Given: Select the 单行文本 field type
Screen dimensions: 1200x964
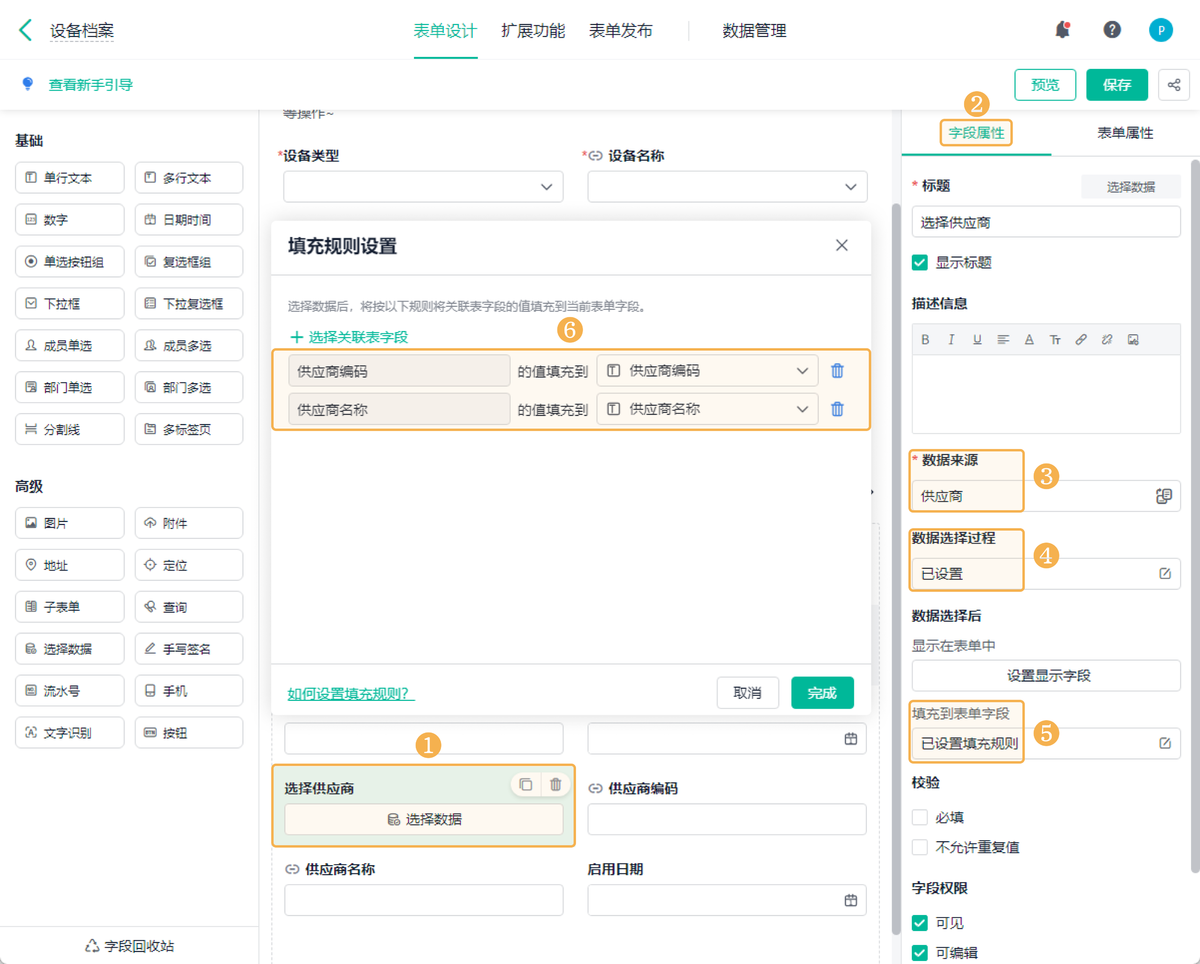Looking at the screenshot, I should click(x=69, y=177).
